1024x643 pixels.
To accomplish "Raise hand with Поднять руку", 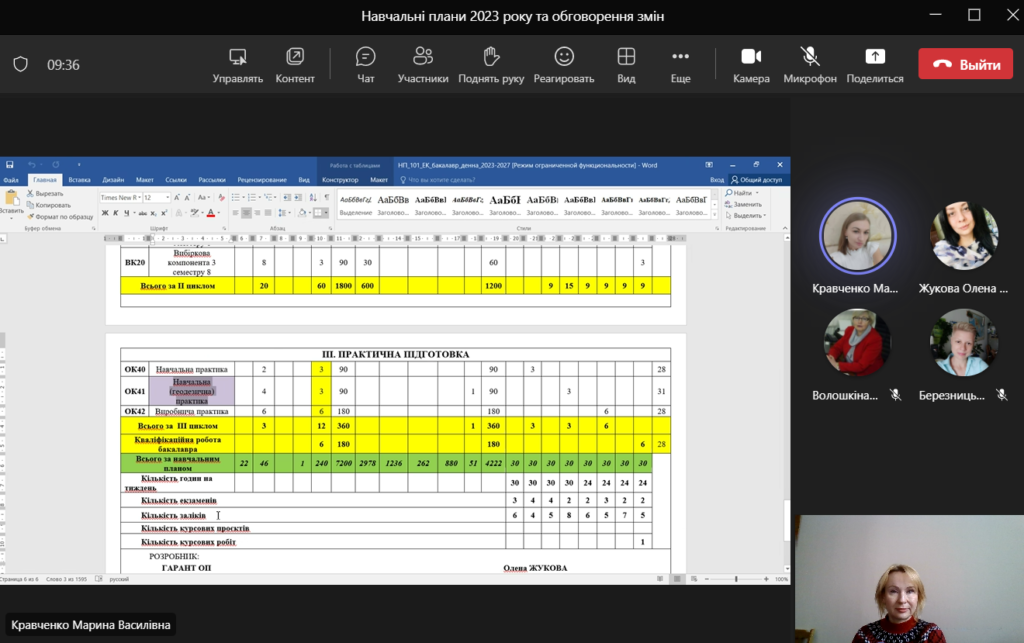I will tap(491, 65).
